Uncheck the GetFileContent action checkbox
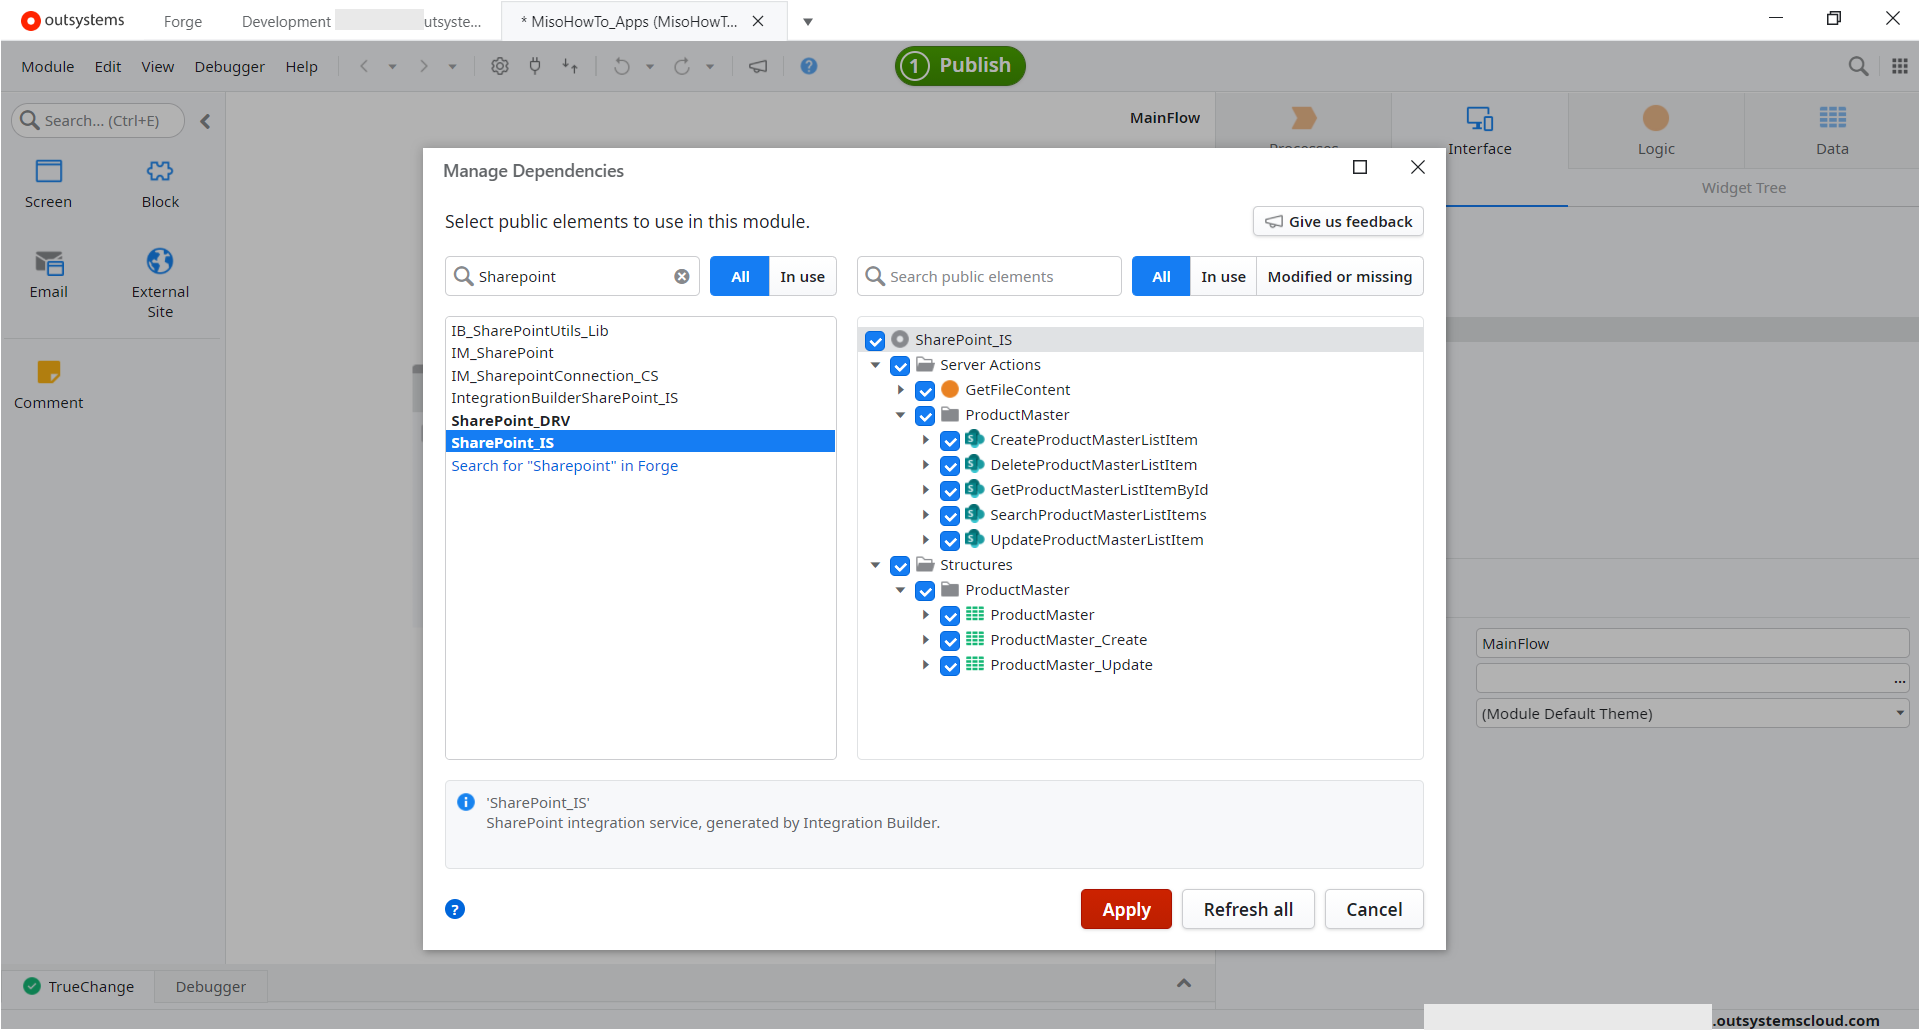 pyautogui.click(x=925, y=390)
